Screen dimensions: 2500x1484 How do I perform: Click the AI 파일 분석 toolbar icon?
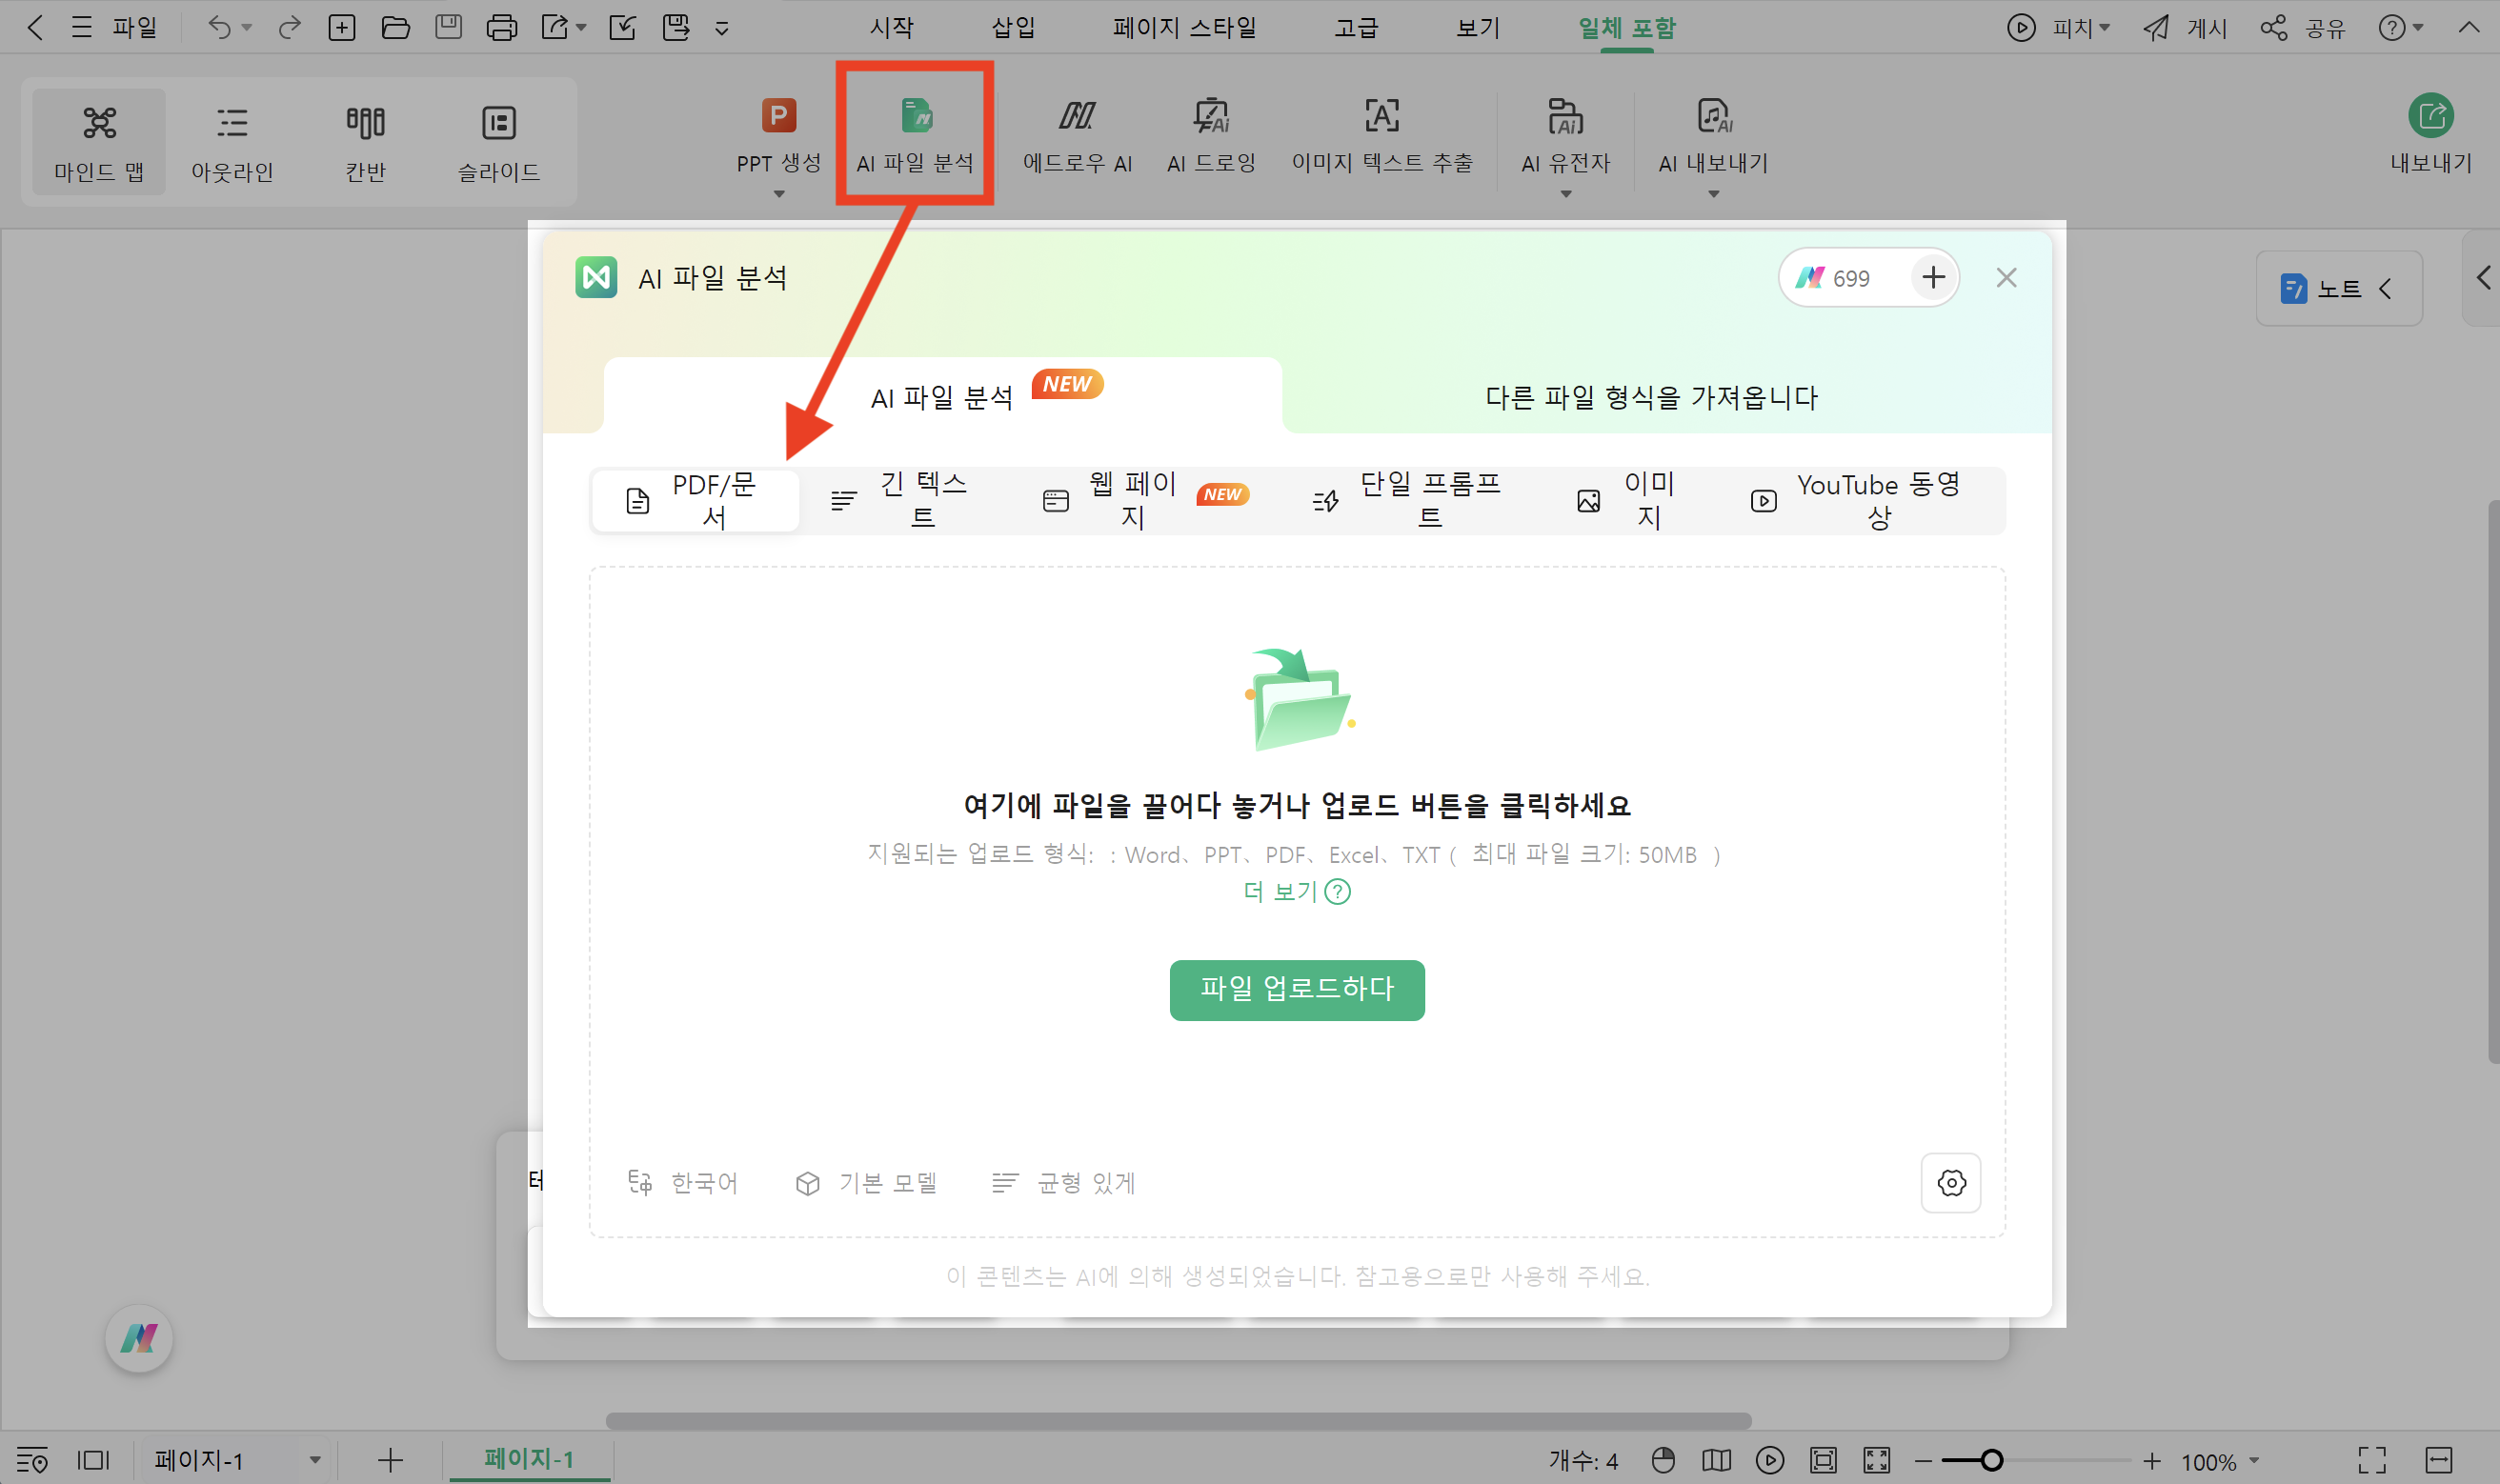[915, 118]
